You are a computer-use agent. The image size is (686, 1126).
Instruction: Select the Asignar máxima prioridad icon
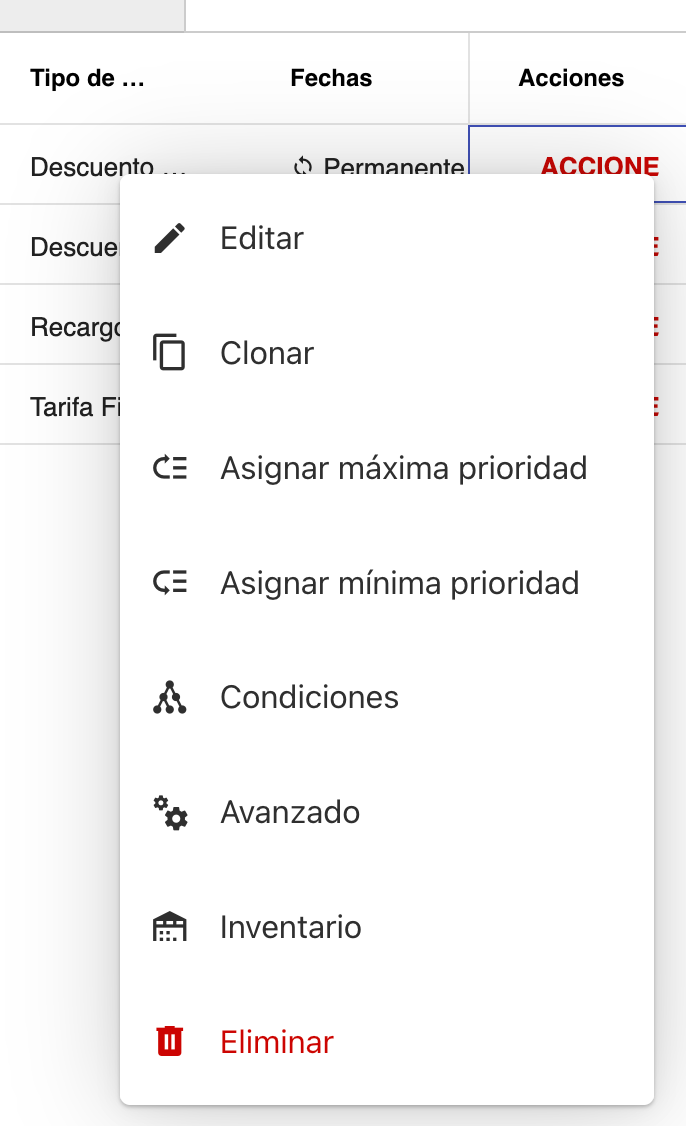(172, 467)
